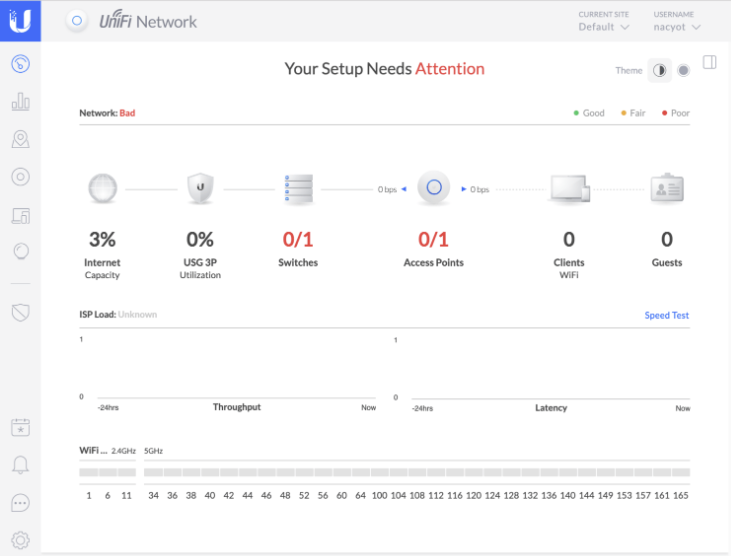Click the Network: Bad status label

click(x=107, y=113)
